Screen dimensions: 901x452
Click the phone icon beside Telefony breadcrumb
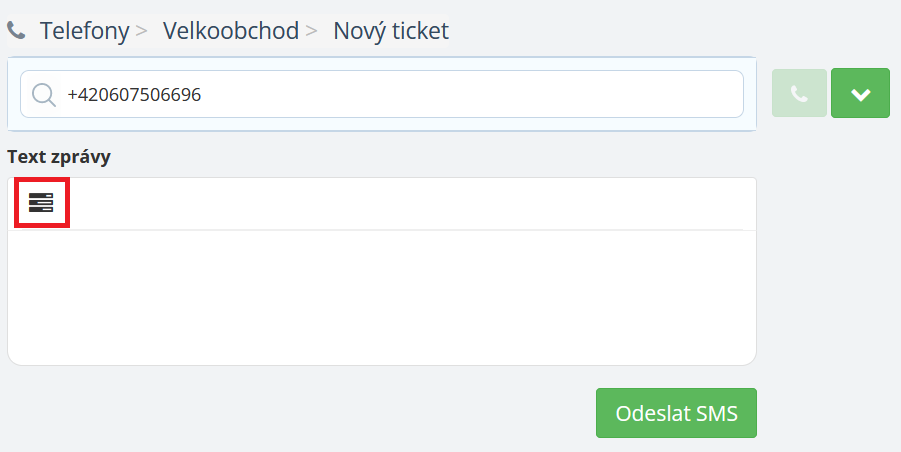pyautogui.click(x=16, y=32)
